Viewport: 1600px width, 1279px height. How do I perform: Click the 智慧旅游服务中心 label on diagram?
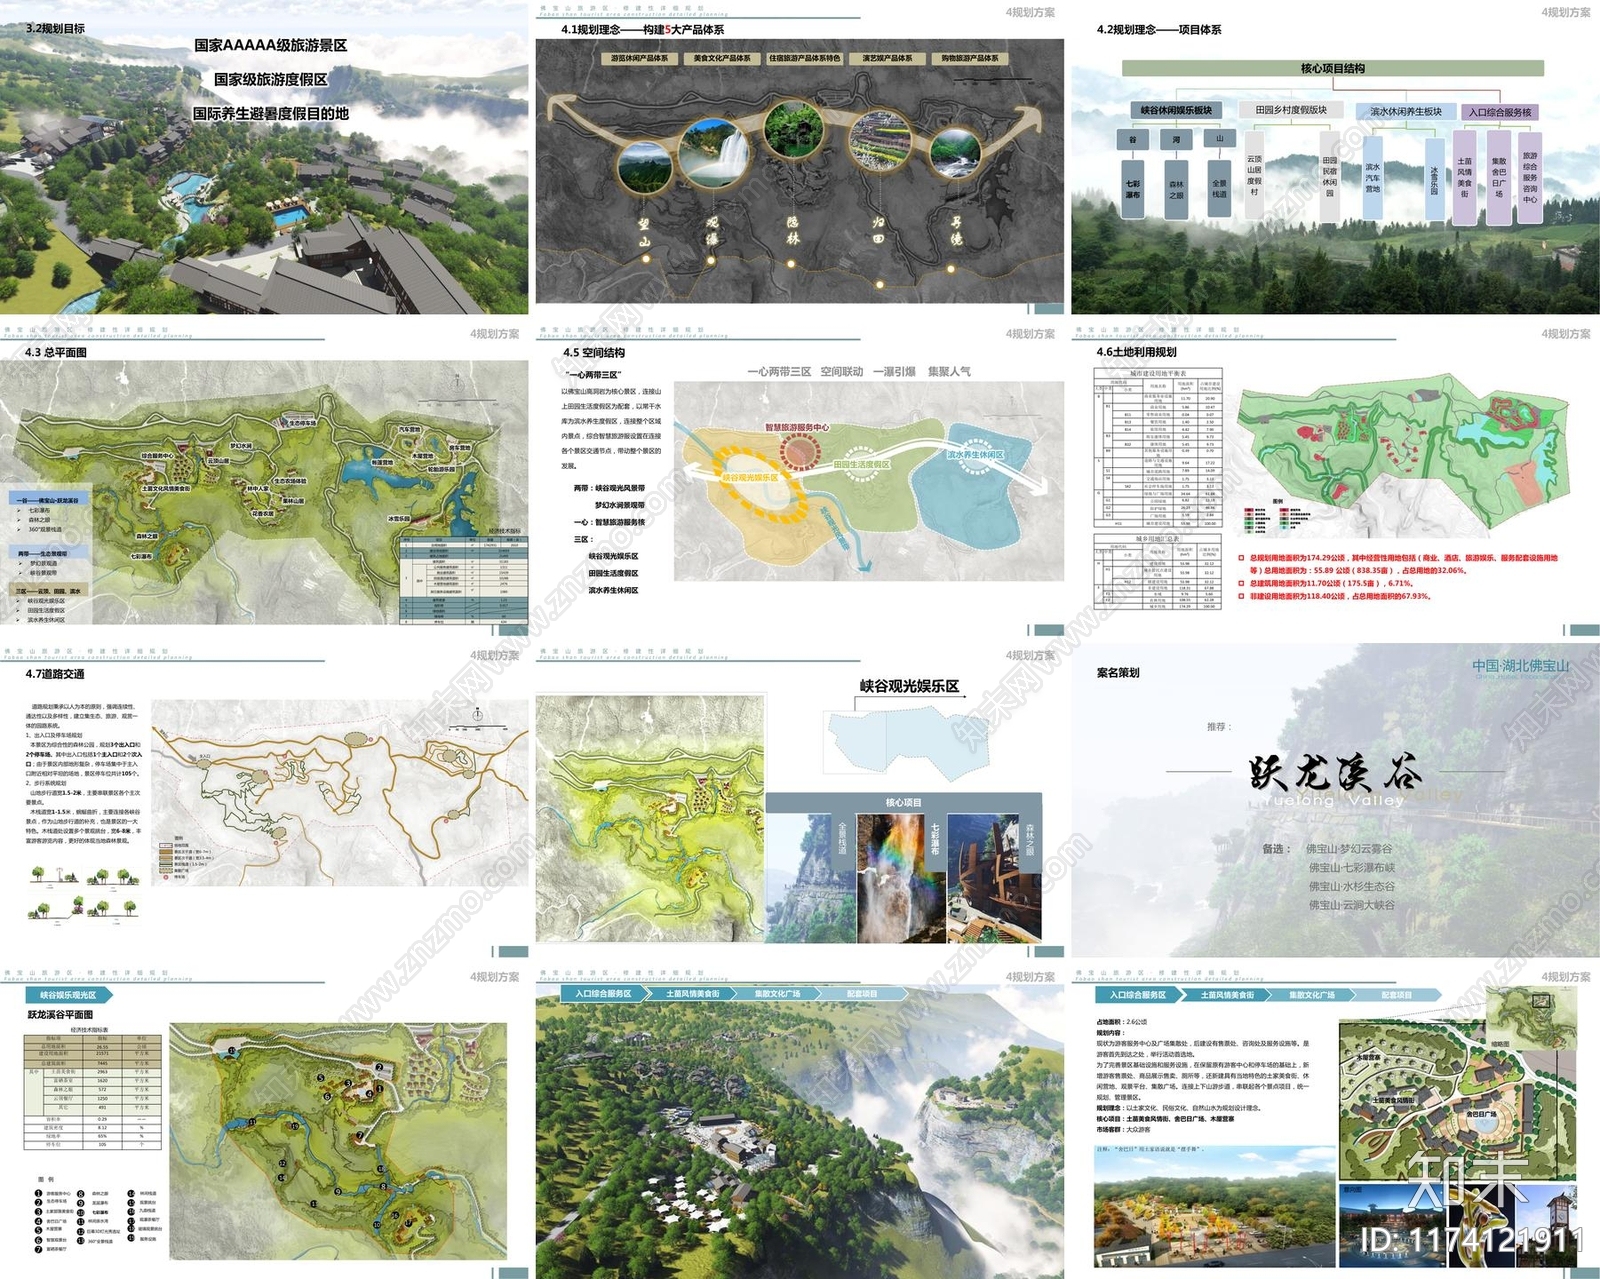click(x=797, y=428)
